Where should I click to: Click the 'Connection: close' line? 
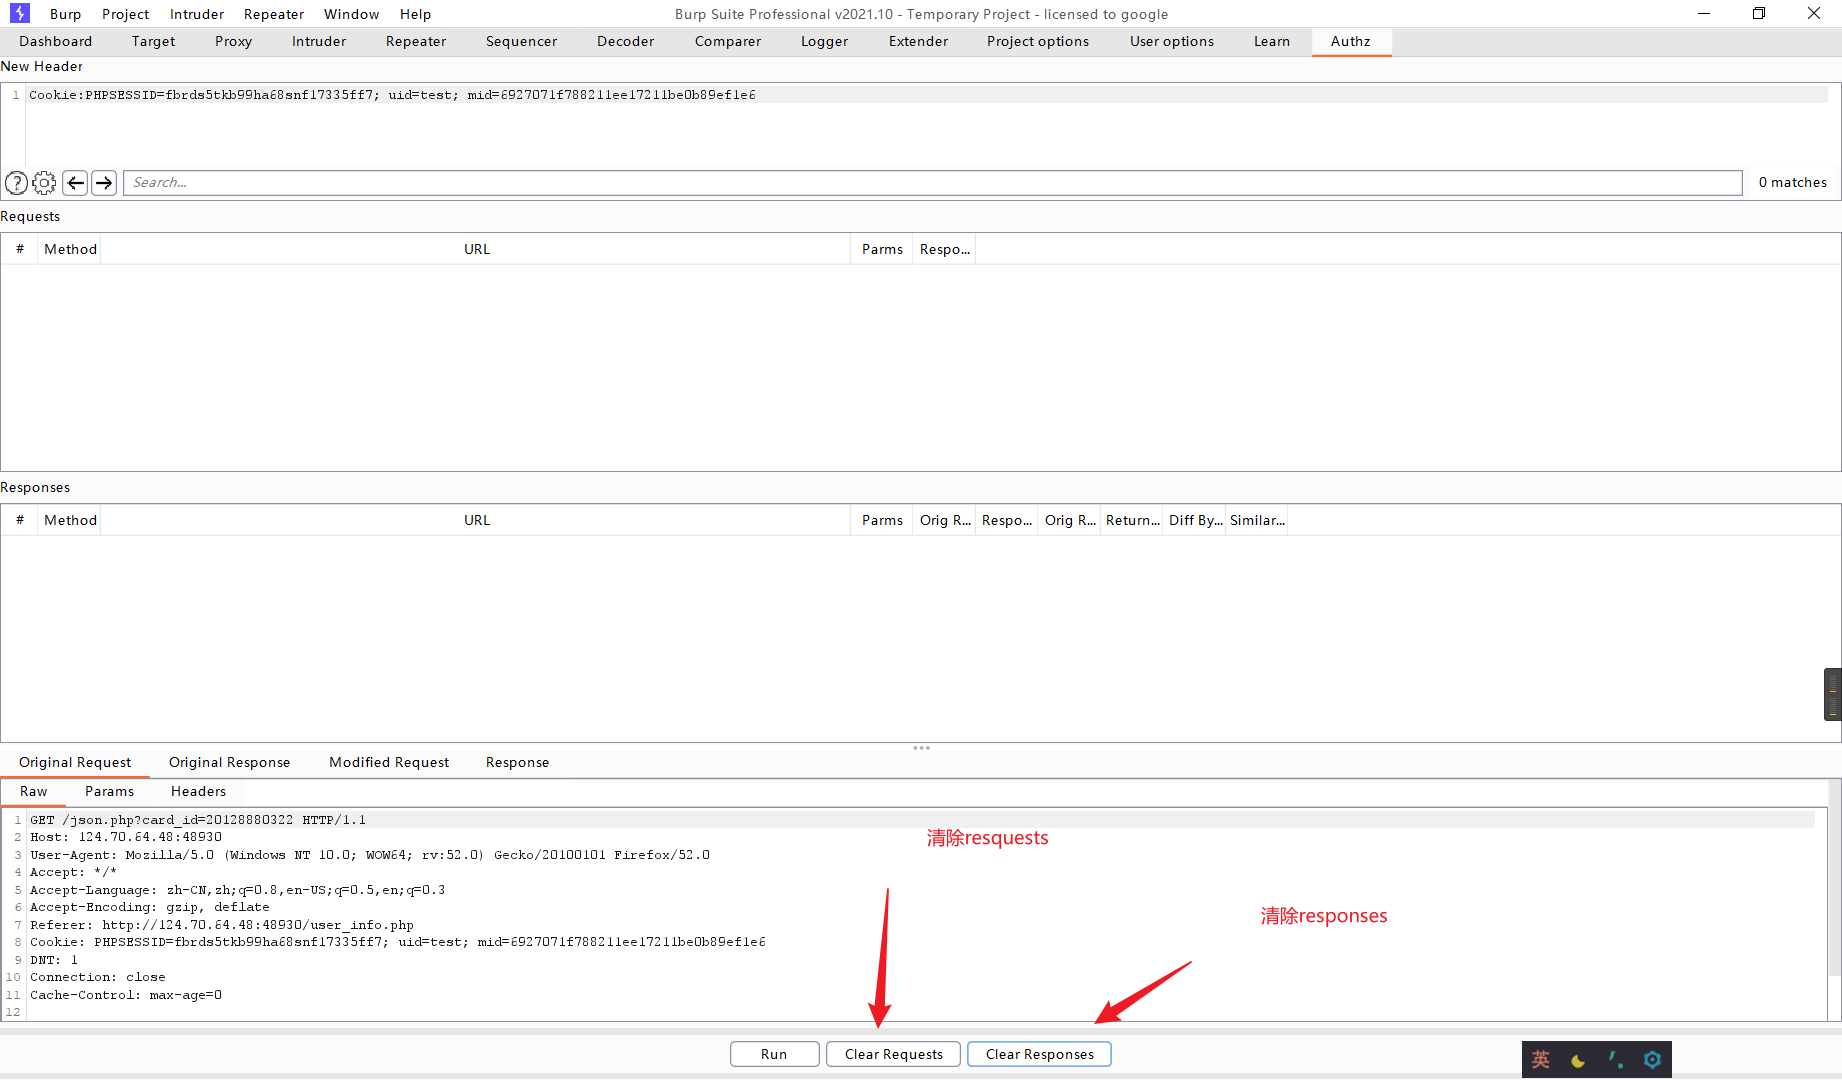click(x=98, y=978)
